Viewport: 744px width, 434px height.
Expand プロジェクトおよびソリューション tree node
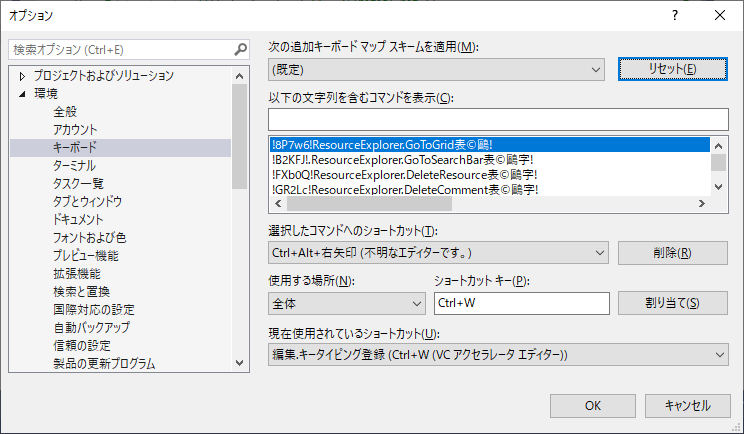click(21, 76)
